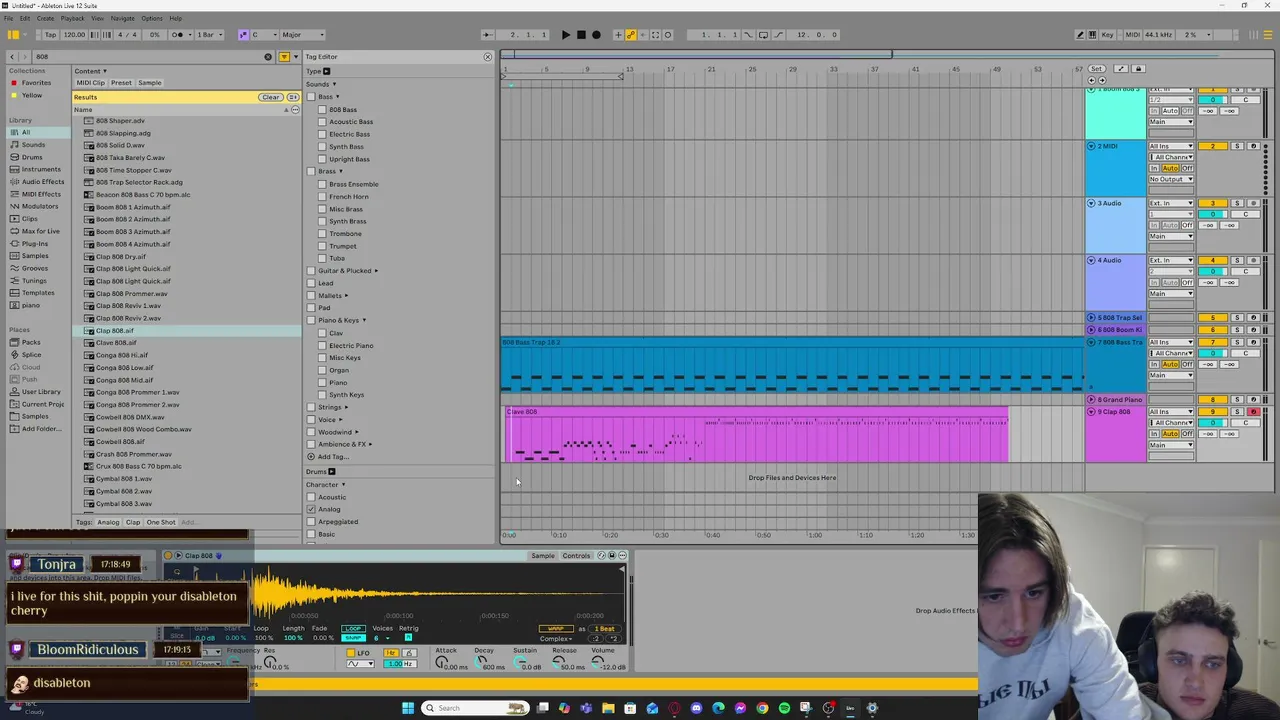The width and height of the screenshot is (1280, 720).
Task: Toggle scale mode icon next to C
Action: click(243, 35)
